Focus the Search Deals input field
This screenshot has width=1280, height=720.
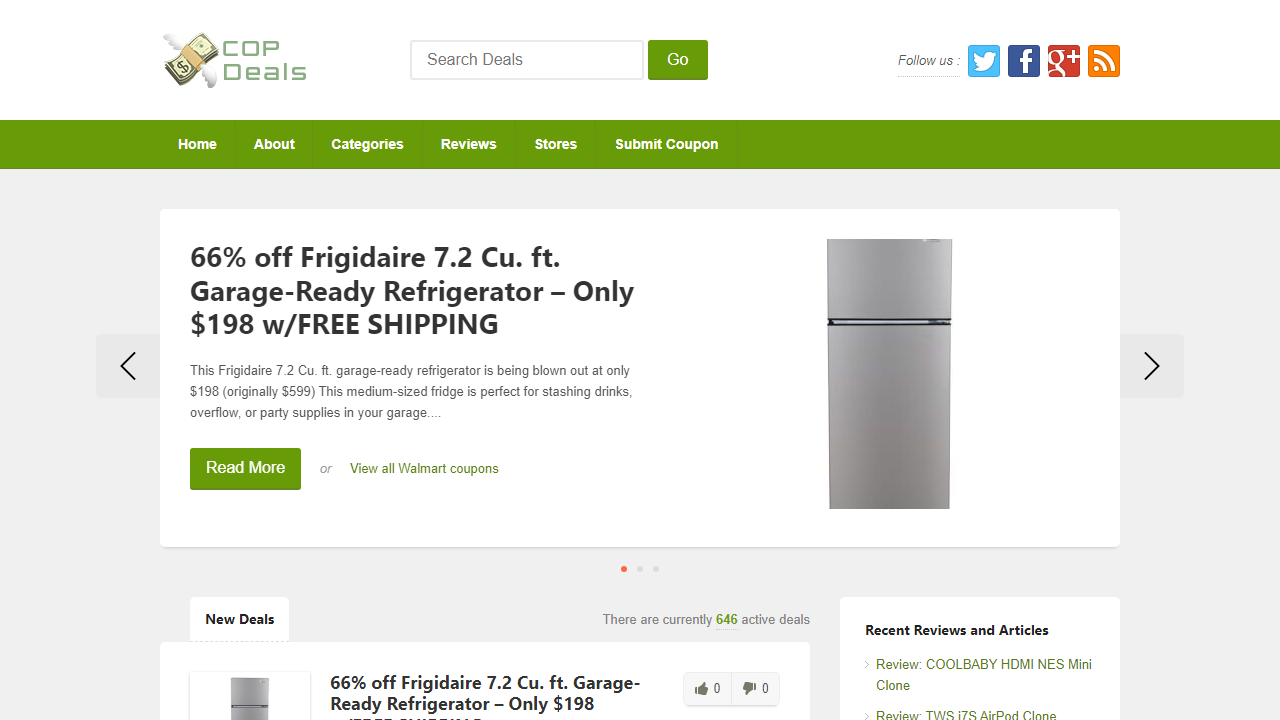point(527,60)
